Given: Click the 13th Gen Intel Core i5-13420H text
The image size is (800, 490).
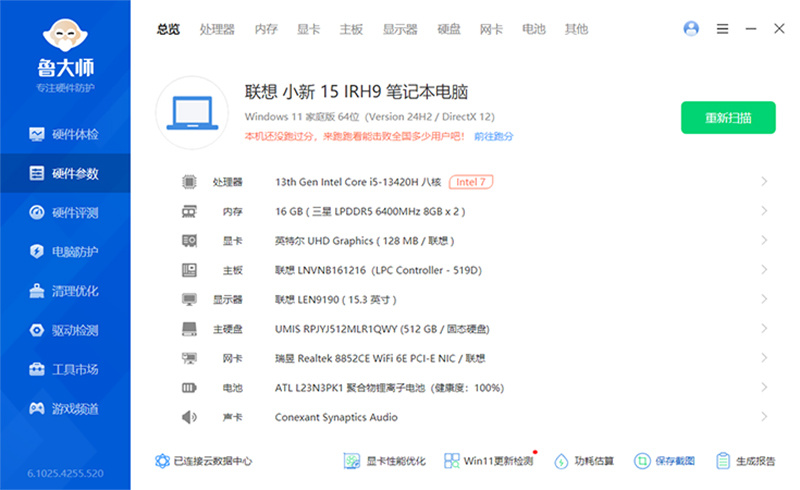Looking at the screenshot, I should (x=358, y=182).
